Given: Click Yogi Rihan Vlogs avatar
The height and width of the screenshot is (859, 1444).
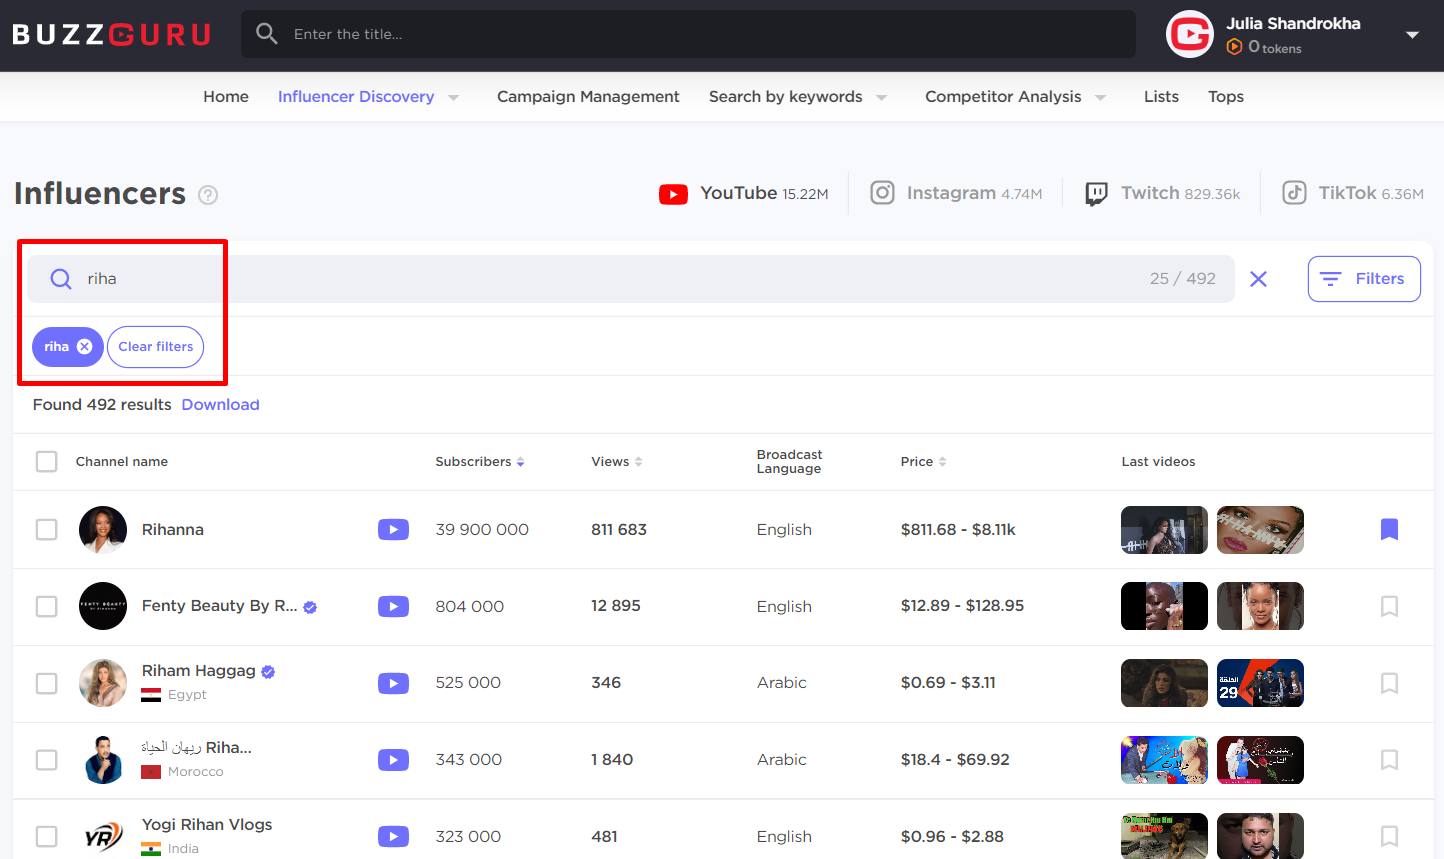Looking at the screenshot, I should [x=103, y=836].
